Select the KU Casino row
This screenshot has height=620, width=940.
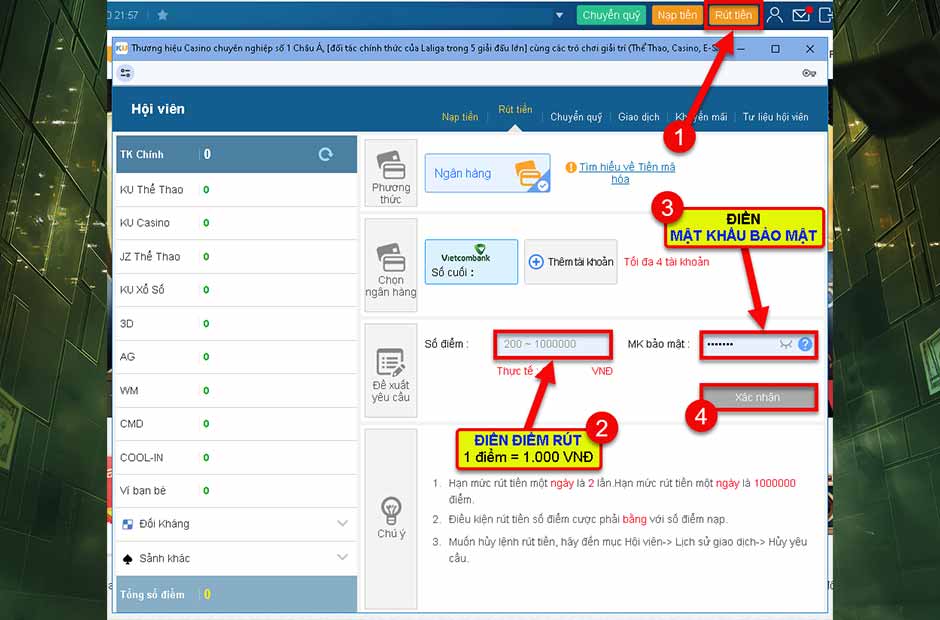(x=237, y=223)
